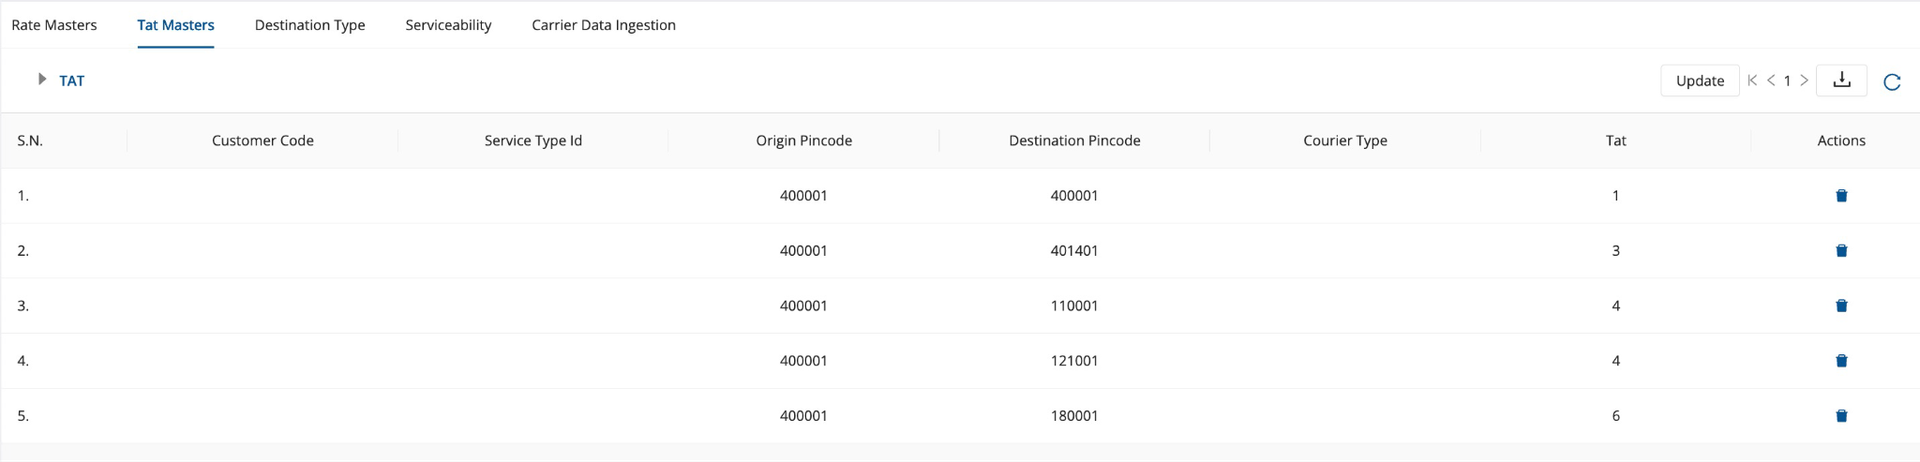Go to the previous page
The height and width of the screenshot is (462, 1920).
pyautogui.click(x=1771, y=81)
